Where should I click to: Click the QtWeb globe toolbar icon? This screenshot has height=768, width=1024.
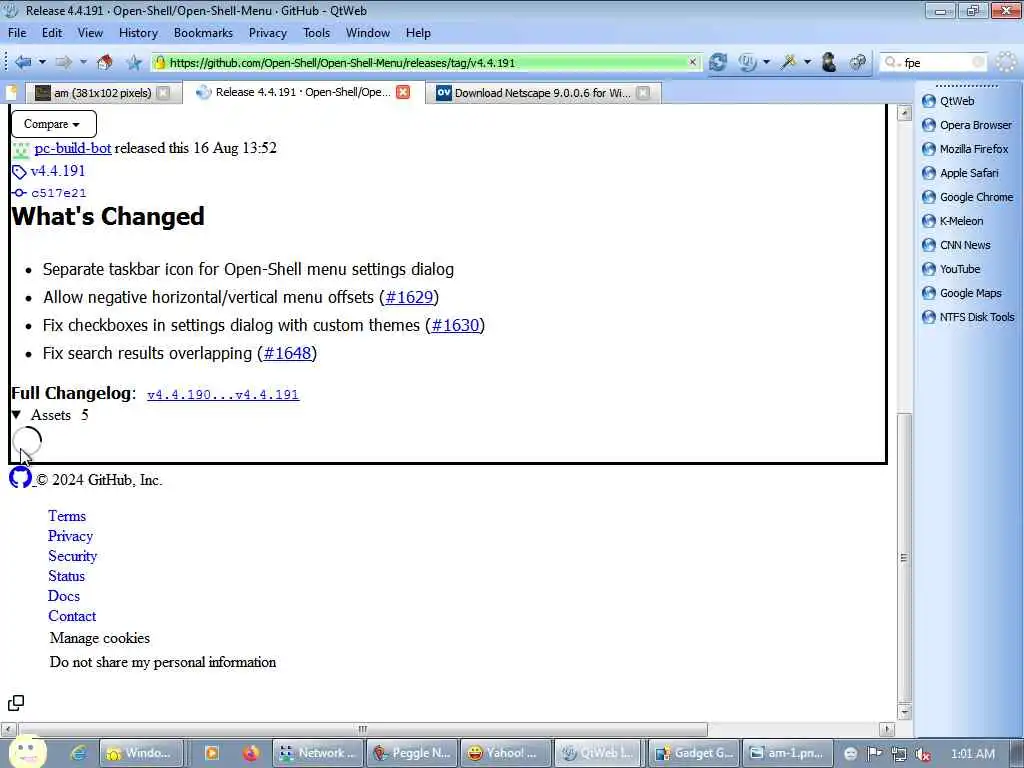[x=747, y=62]
